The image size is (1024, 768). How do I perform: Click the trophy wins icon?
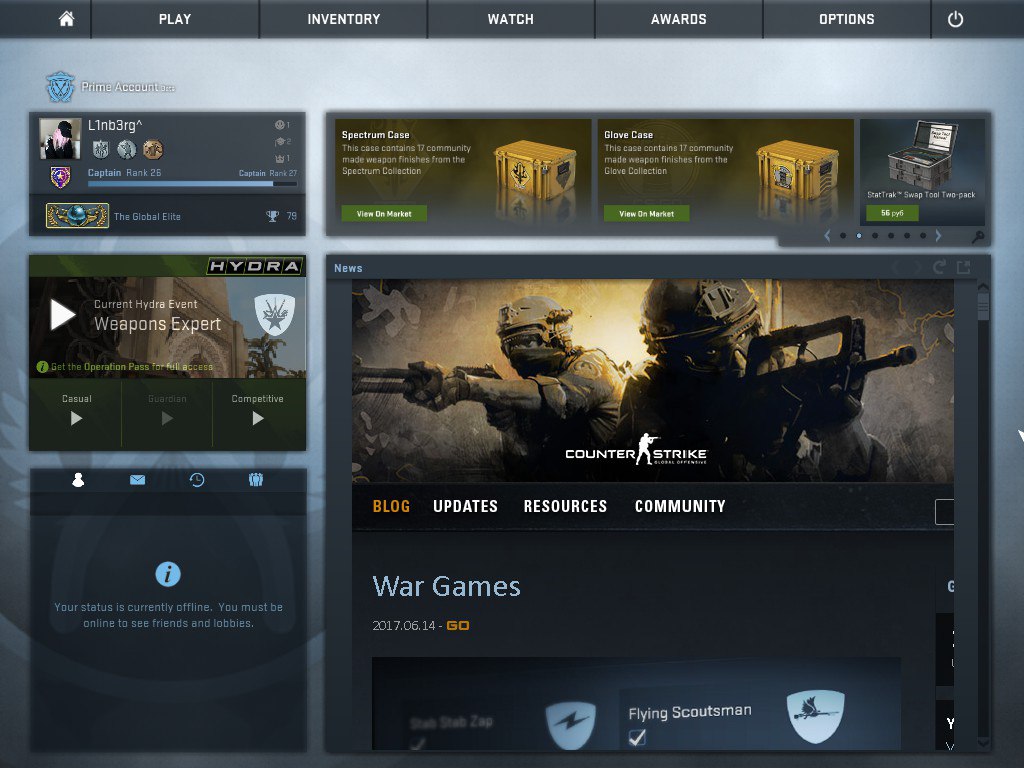(x=272, y=216)
